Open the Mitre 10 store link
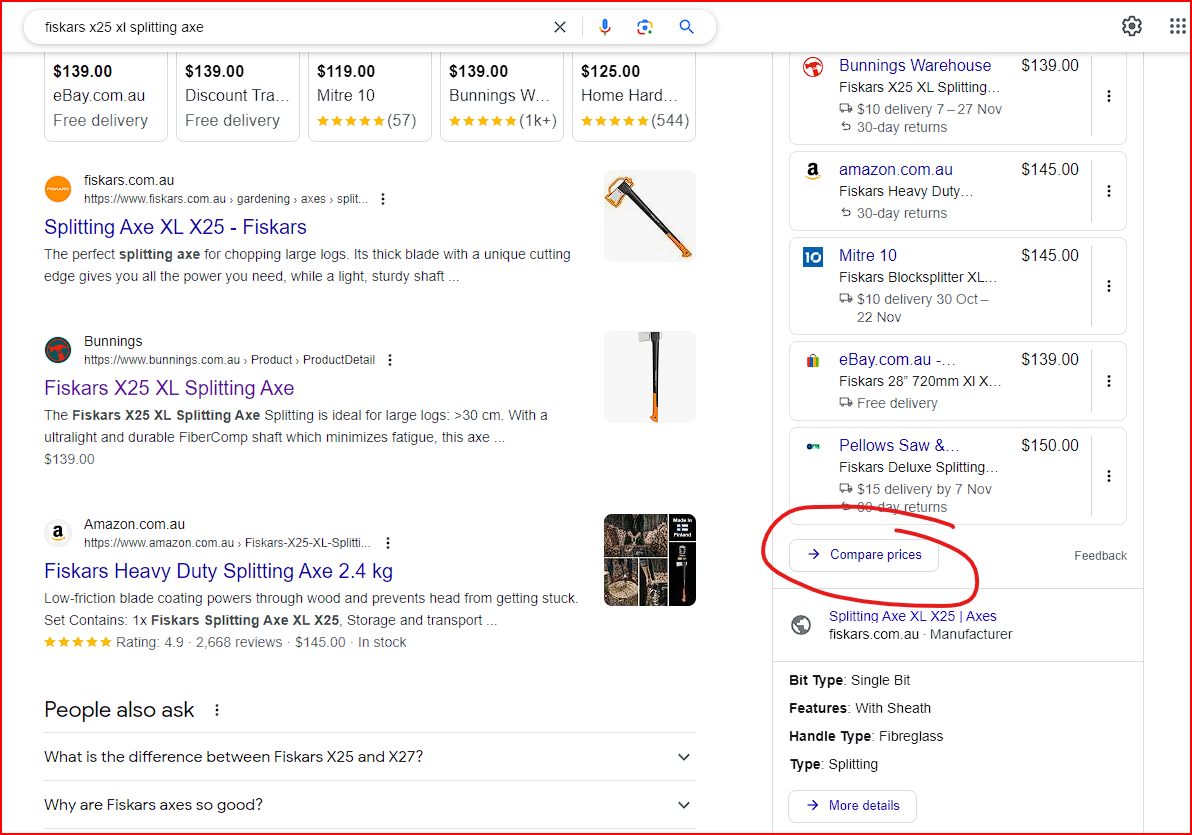Viewport: 1192px width, 835px height. [x=867, y=256]
